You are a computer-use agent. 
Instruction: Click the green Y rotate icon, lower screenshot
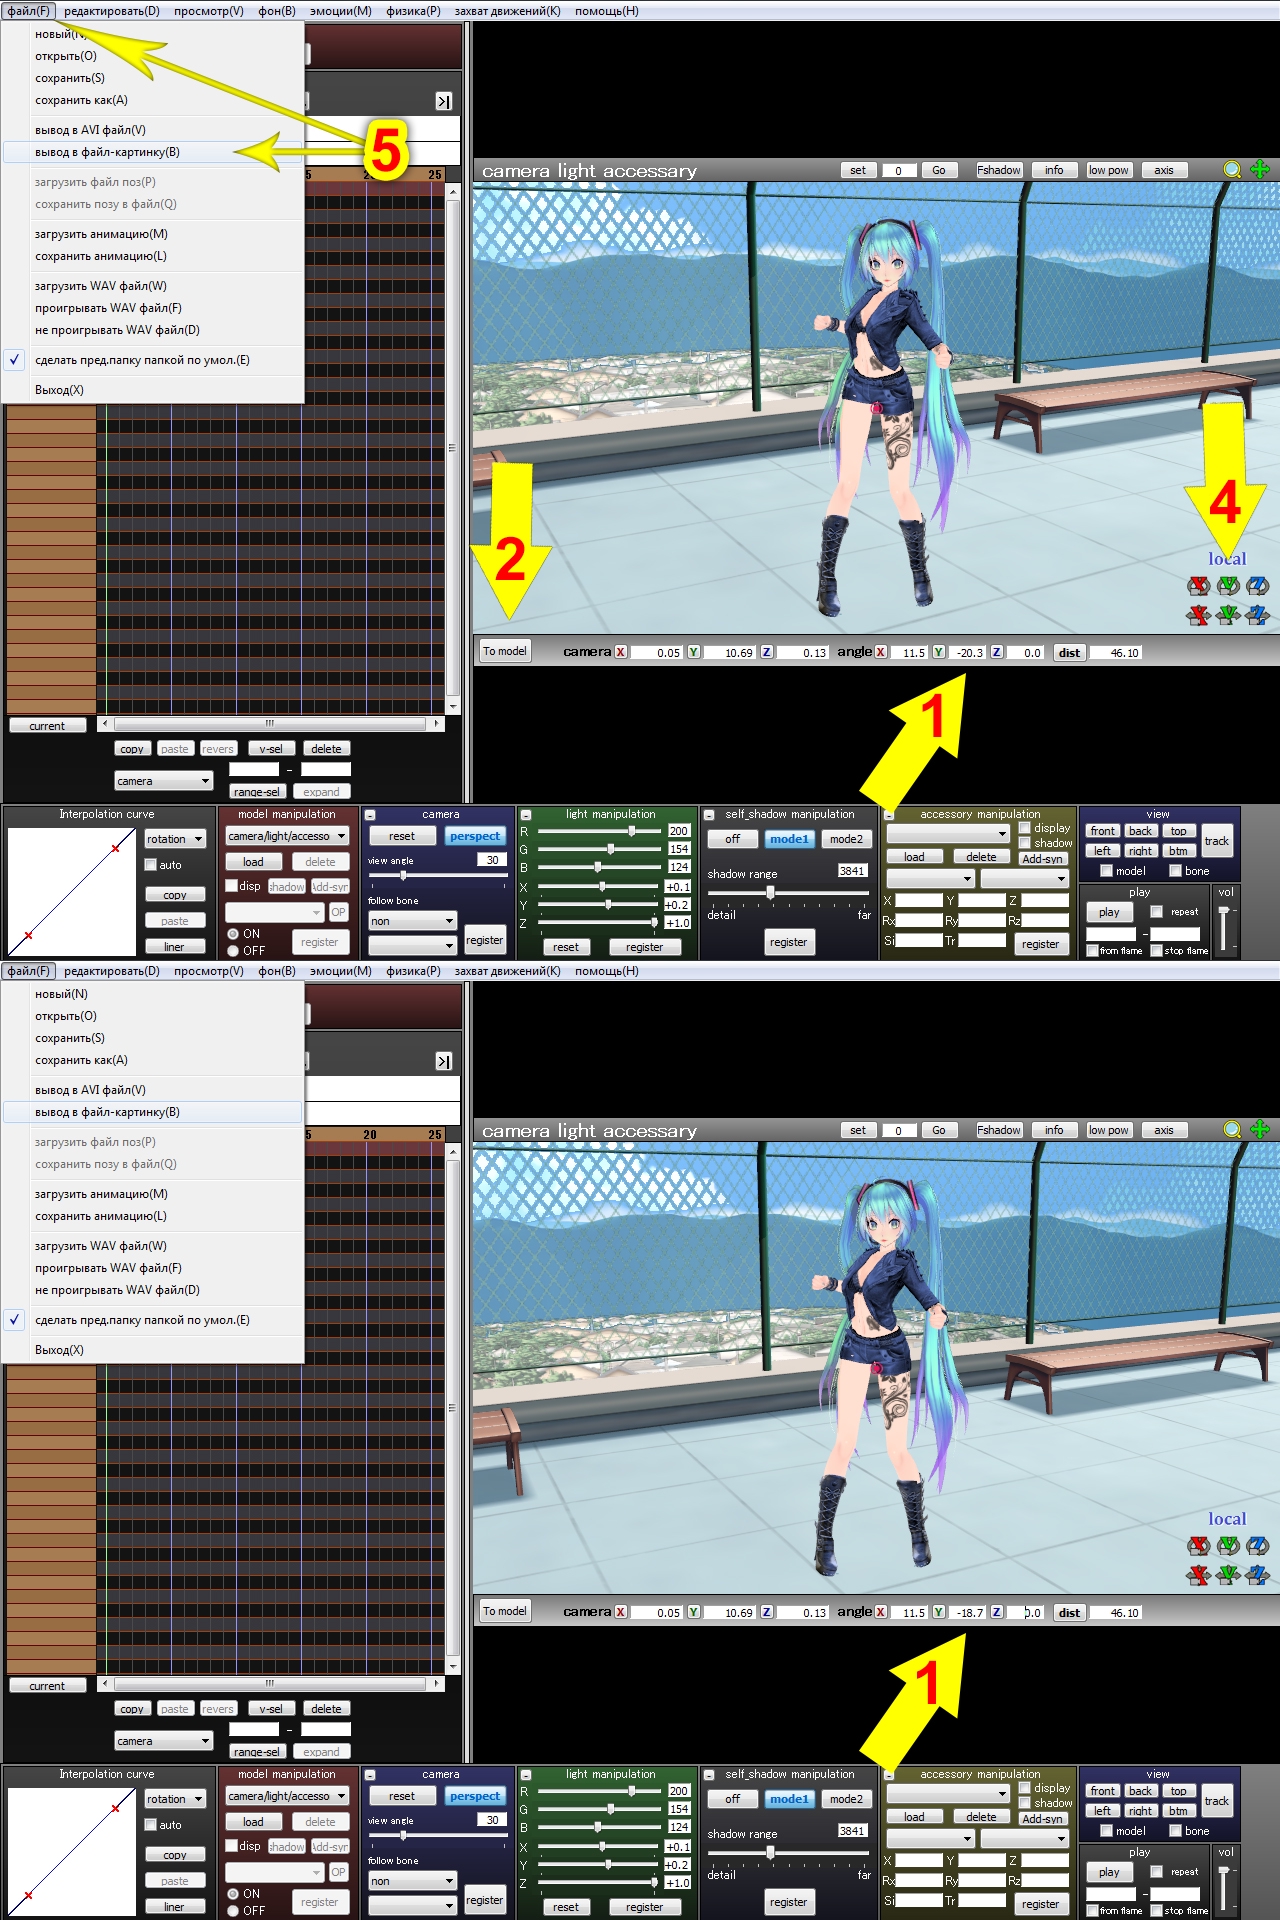tap(1228, 1546)
